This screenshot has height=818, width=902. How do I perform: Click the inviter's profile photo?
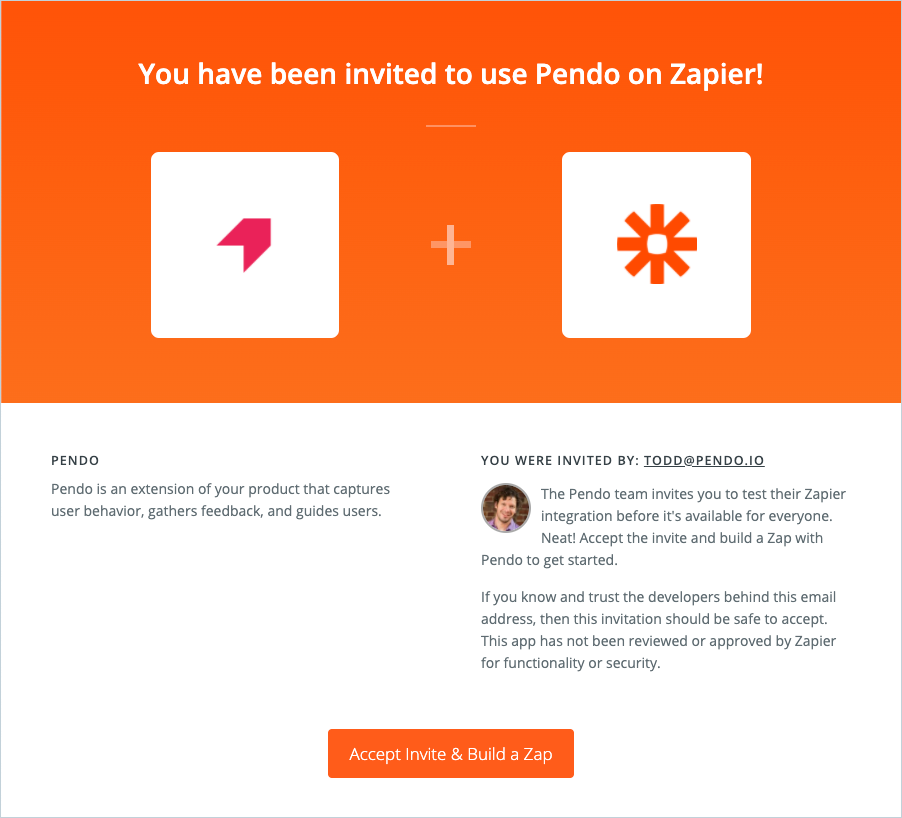[x=506, y=507]
